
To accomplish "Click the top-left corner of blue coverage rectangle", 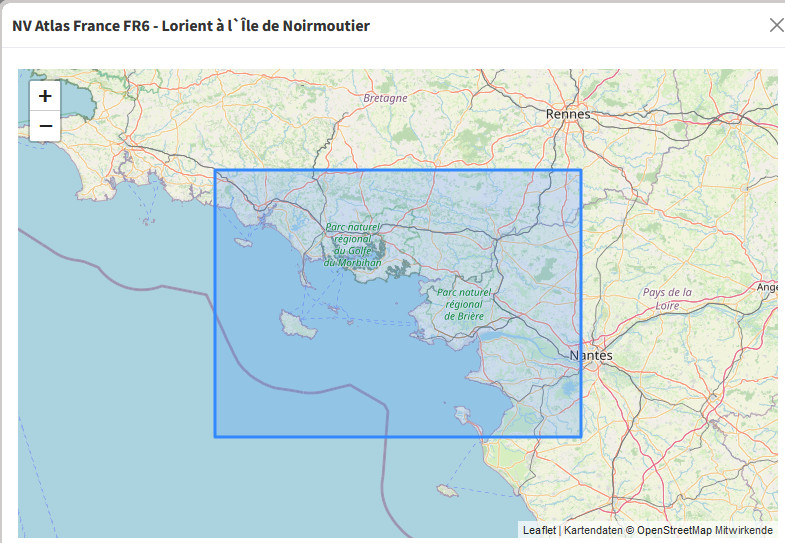I will pyautogui.click(x=216, y=171).
